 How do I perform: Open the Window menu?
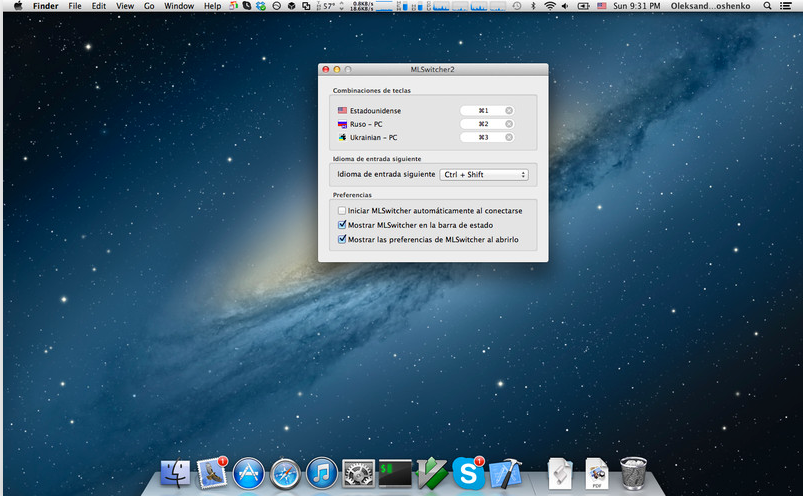click(179, 6)
